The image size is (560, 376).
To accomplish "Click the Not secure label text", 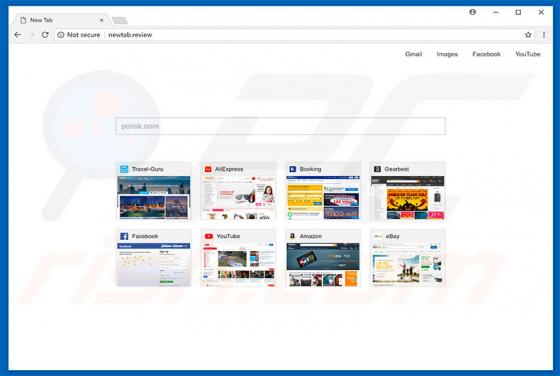I will (84, 35).
